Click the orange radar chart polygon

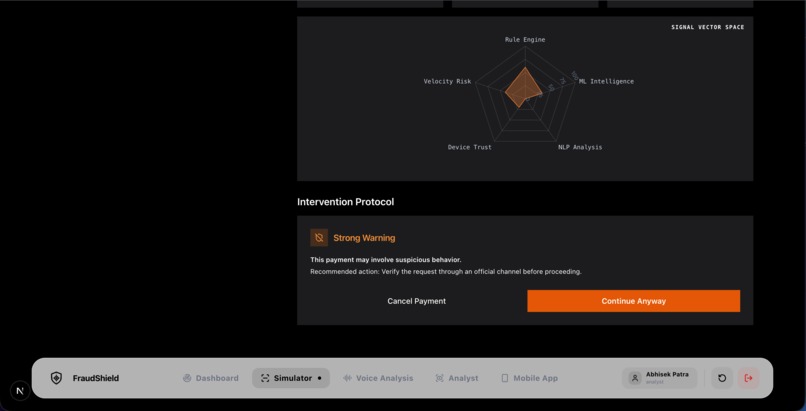click(522, 87)
